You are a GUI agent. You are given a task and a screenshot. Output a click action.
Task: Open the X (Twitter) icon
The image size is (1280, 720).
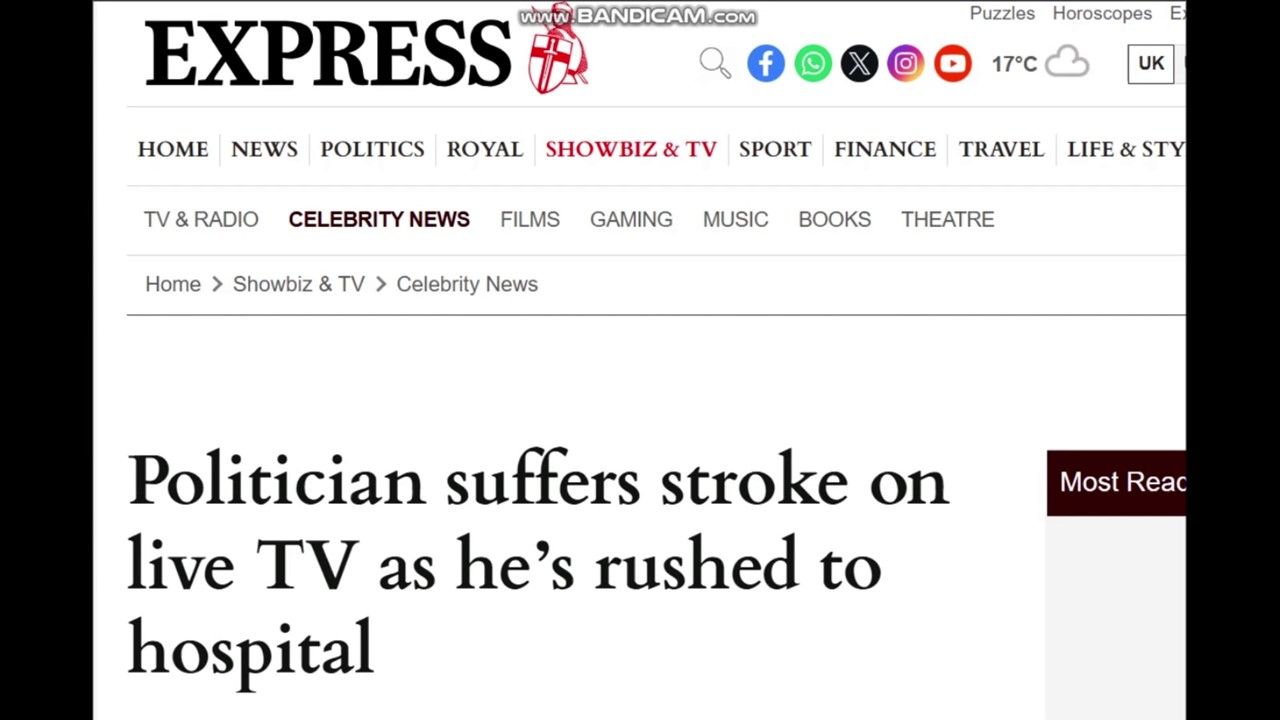(x=859, y=64)
